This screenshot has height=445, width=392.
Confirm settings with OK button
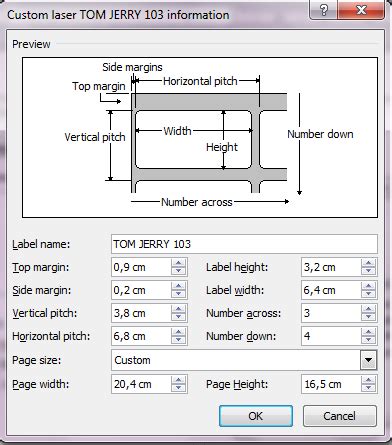pyautogui.click(x=256, y=416)
